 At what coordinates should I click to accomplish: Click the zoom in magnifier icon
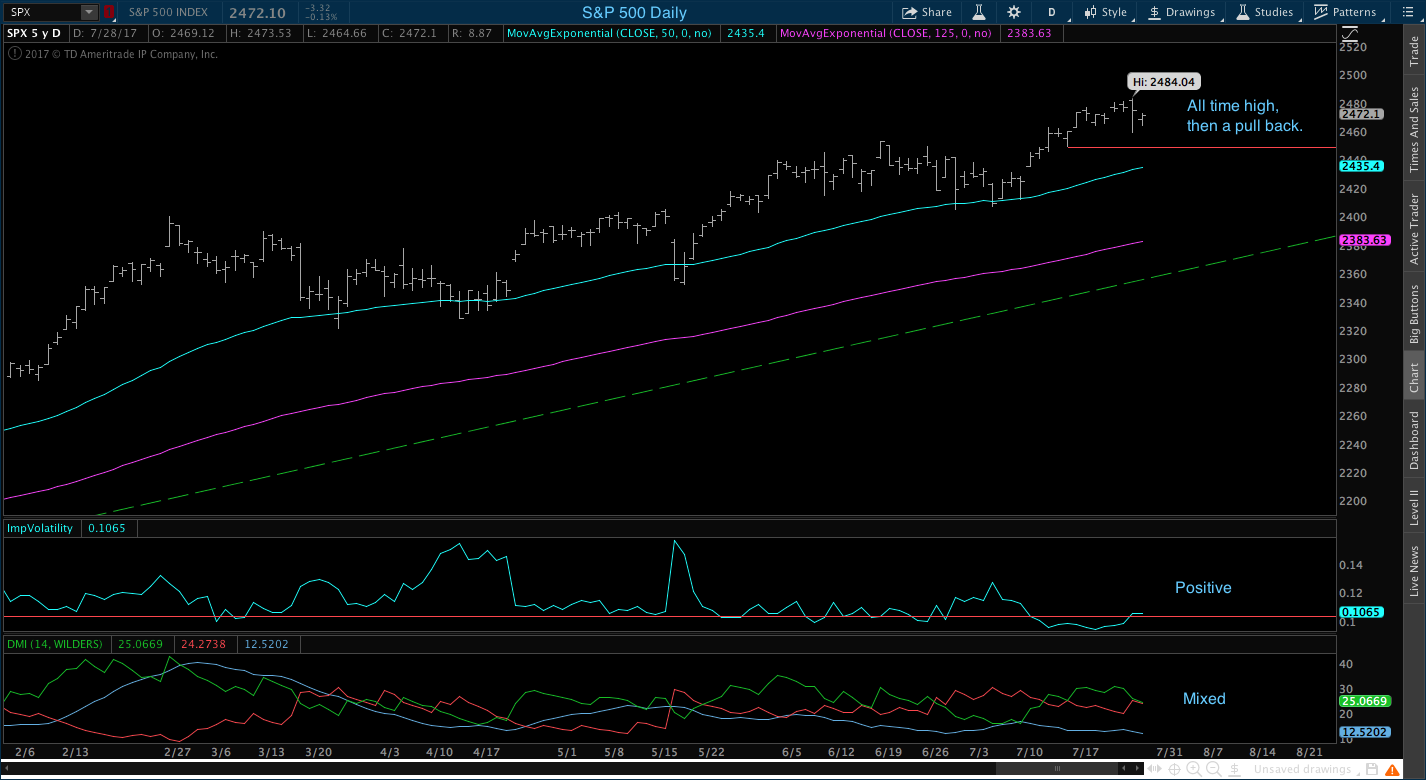click(x=1194, y=769)
